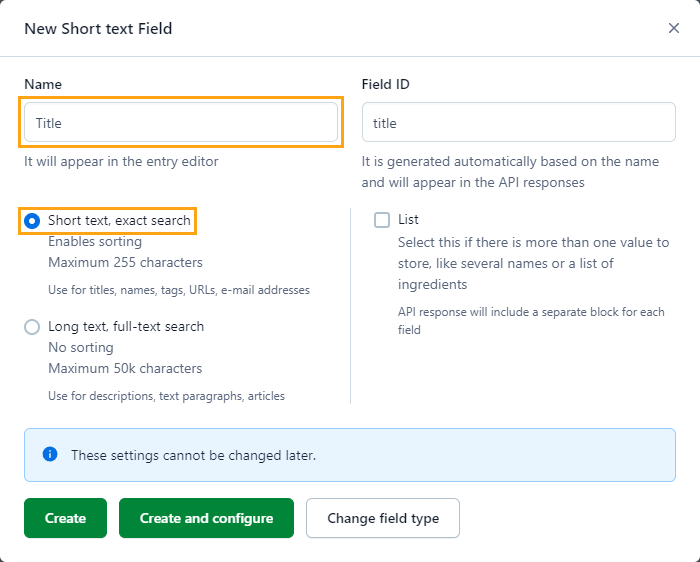Click into the Field ID text box
This screenshot has height=562, width=700.
pos(518,122)
